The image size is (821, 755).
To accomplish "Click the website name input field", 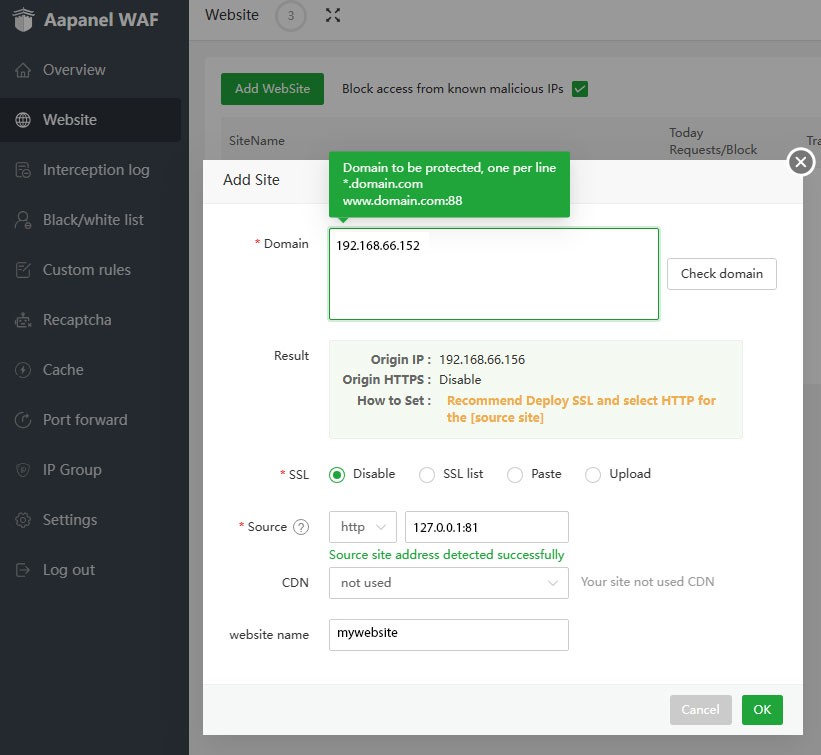I will 448,634.
